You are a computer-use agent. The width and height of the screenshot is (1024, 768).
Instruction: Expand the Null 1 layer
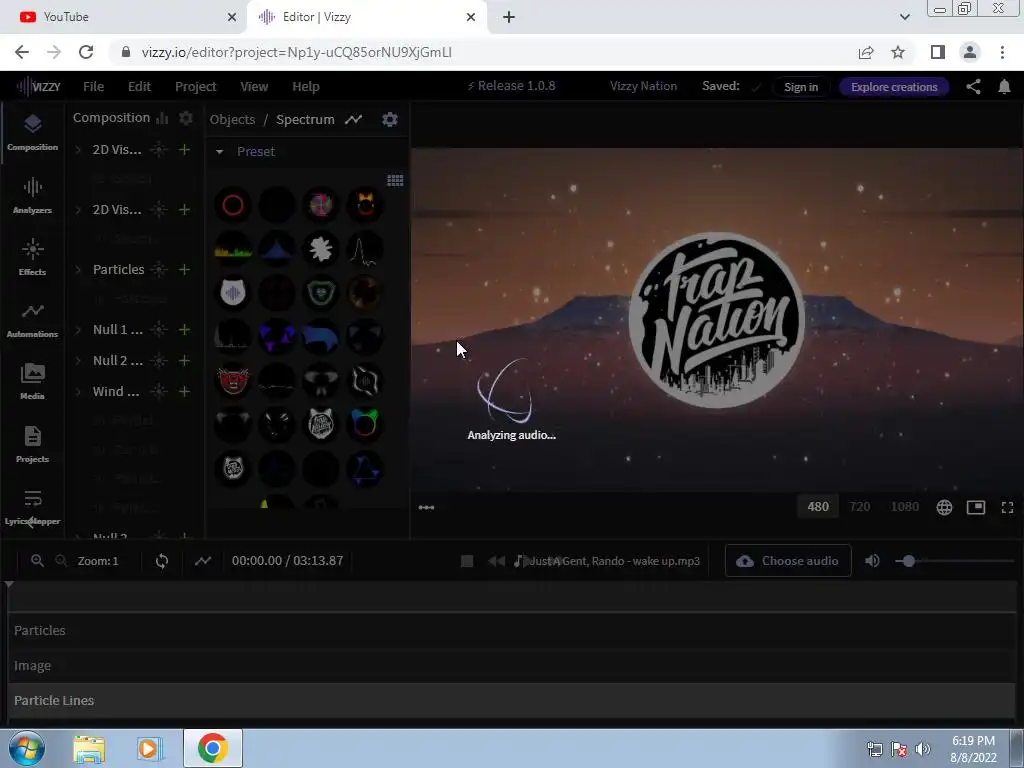(78, 330)
